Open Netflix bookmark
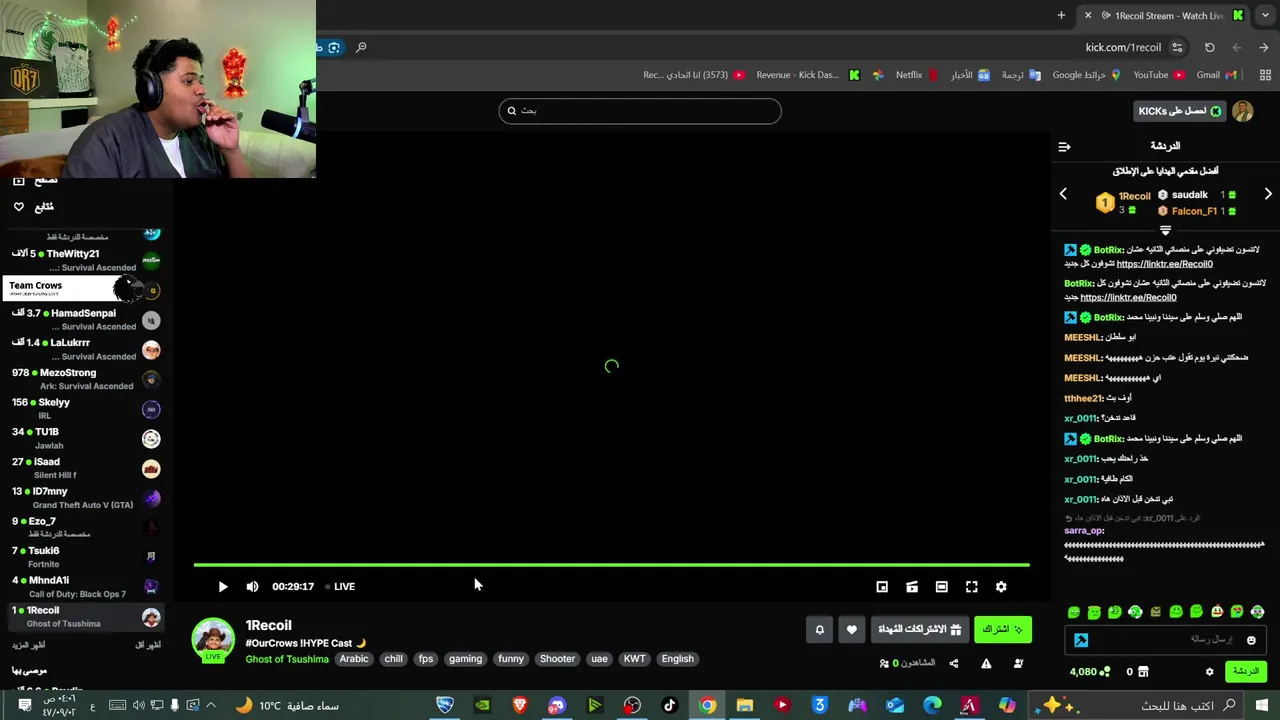Screen dimensions: 1280x720 click(x=916, y=75)
